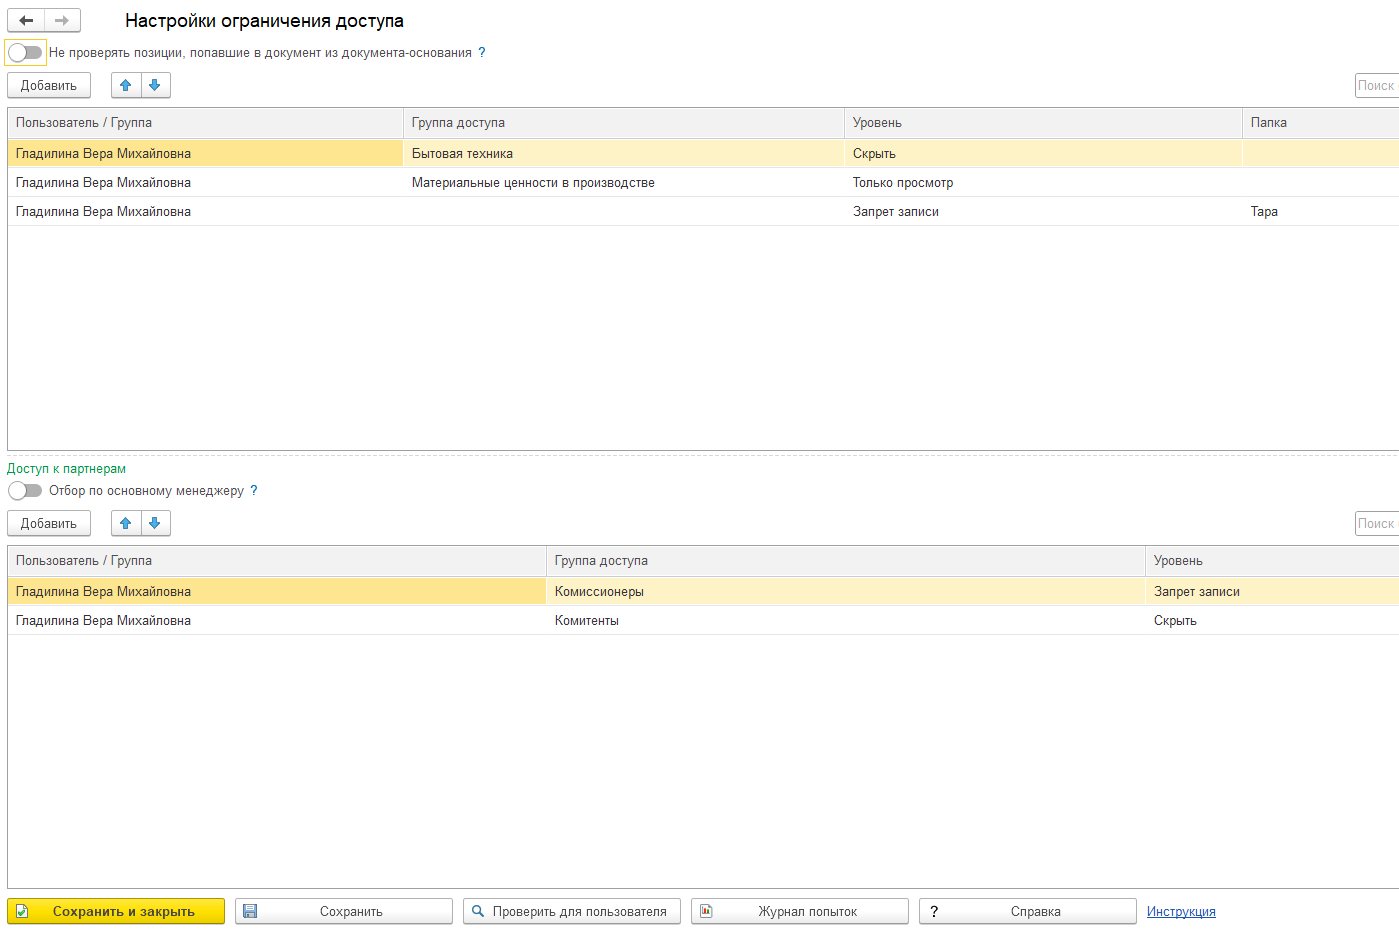Sort partner table by 'Уровень' column
This screenshot has width=1399, height=933.
(1272, 561)
